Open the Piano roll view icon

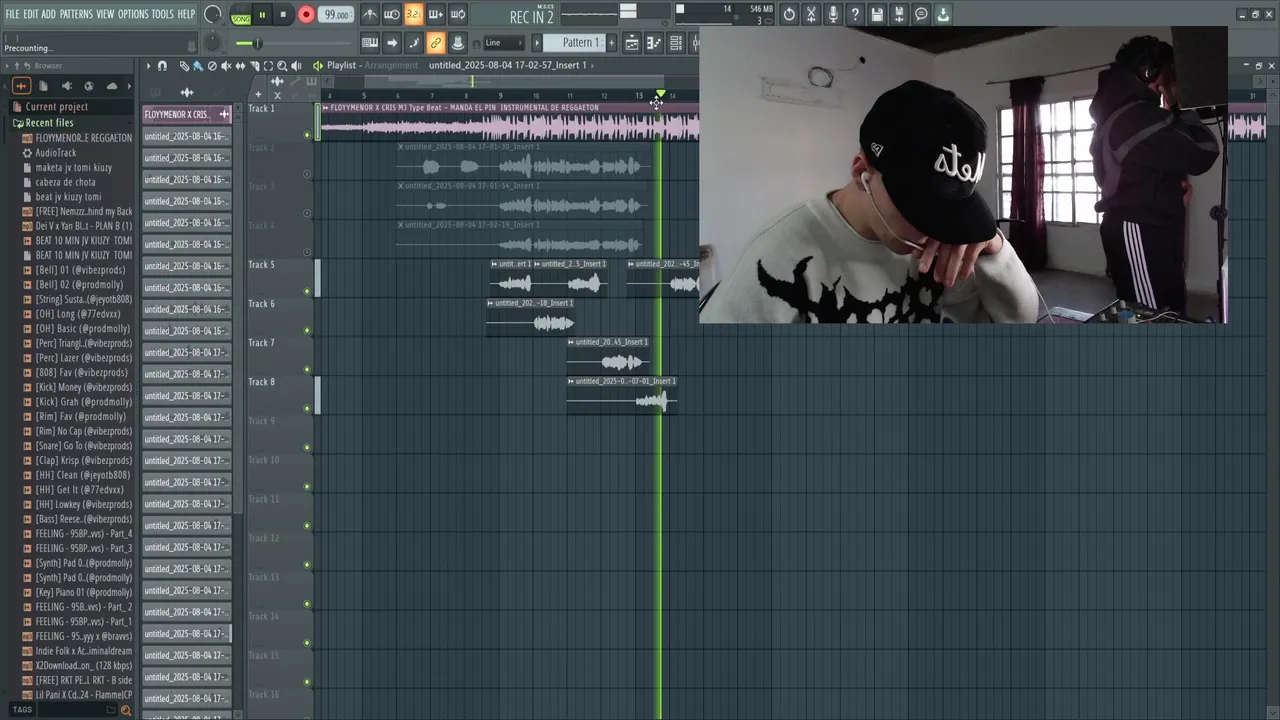[654, 42]
